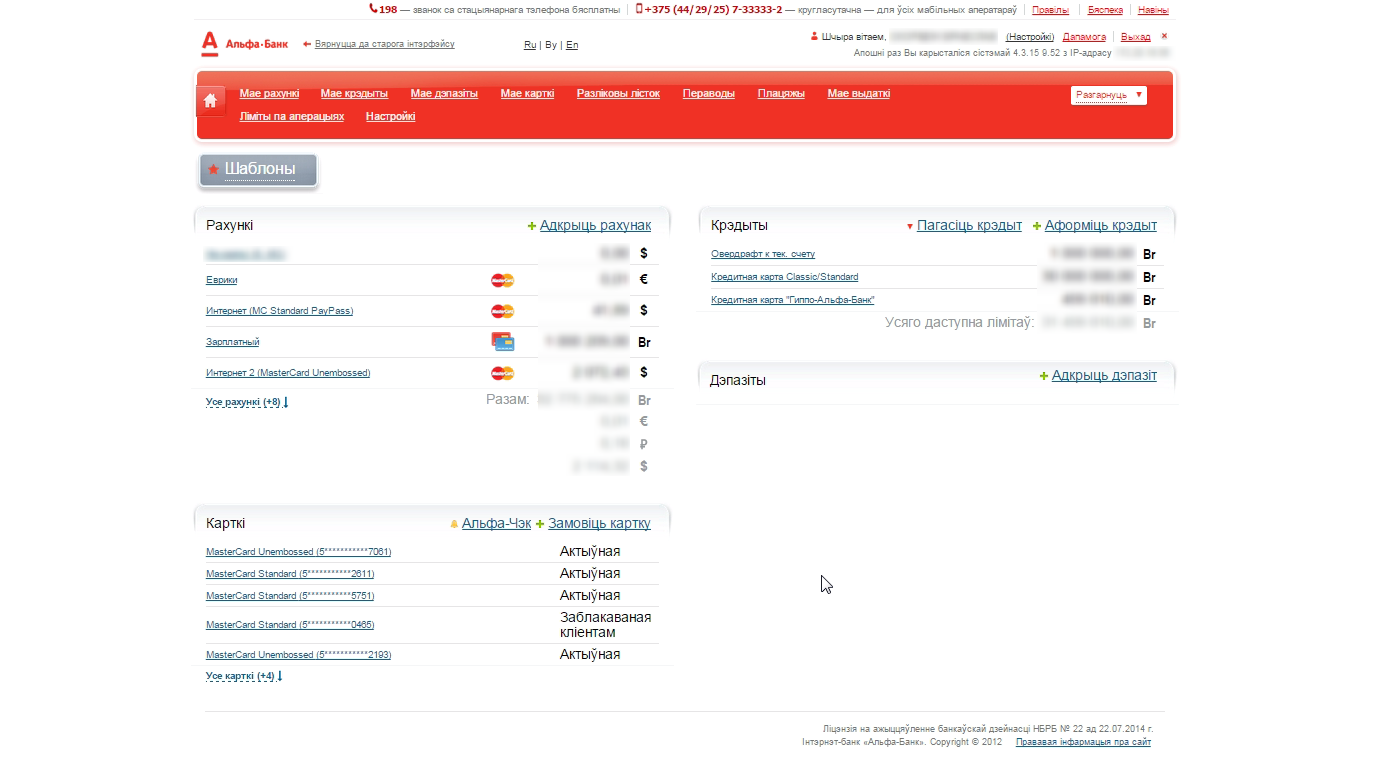Open Мае рахункі menu item
This screenshot has width=1383, height=774.
click(x=269, y=93)
